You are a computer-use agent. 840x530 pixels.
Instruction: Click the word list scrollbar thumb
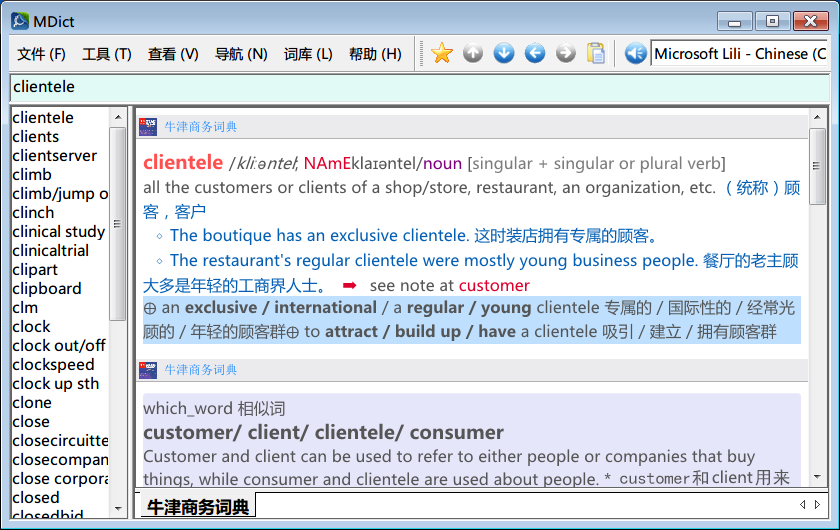coord(117,224)
